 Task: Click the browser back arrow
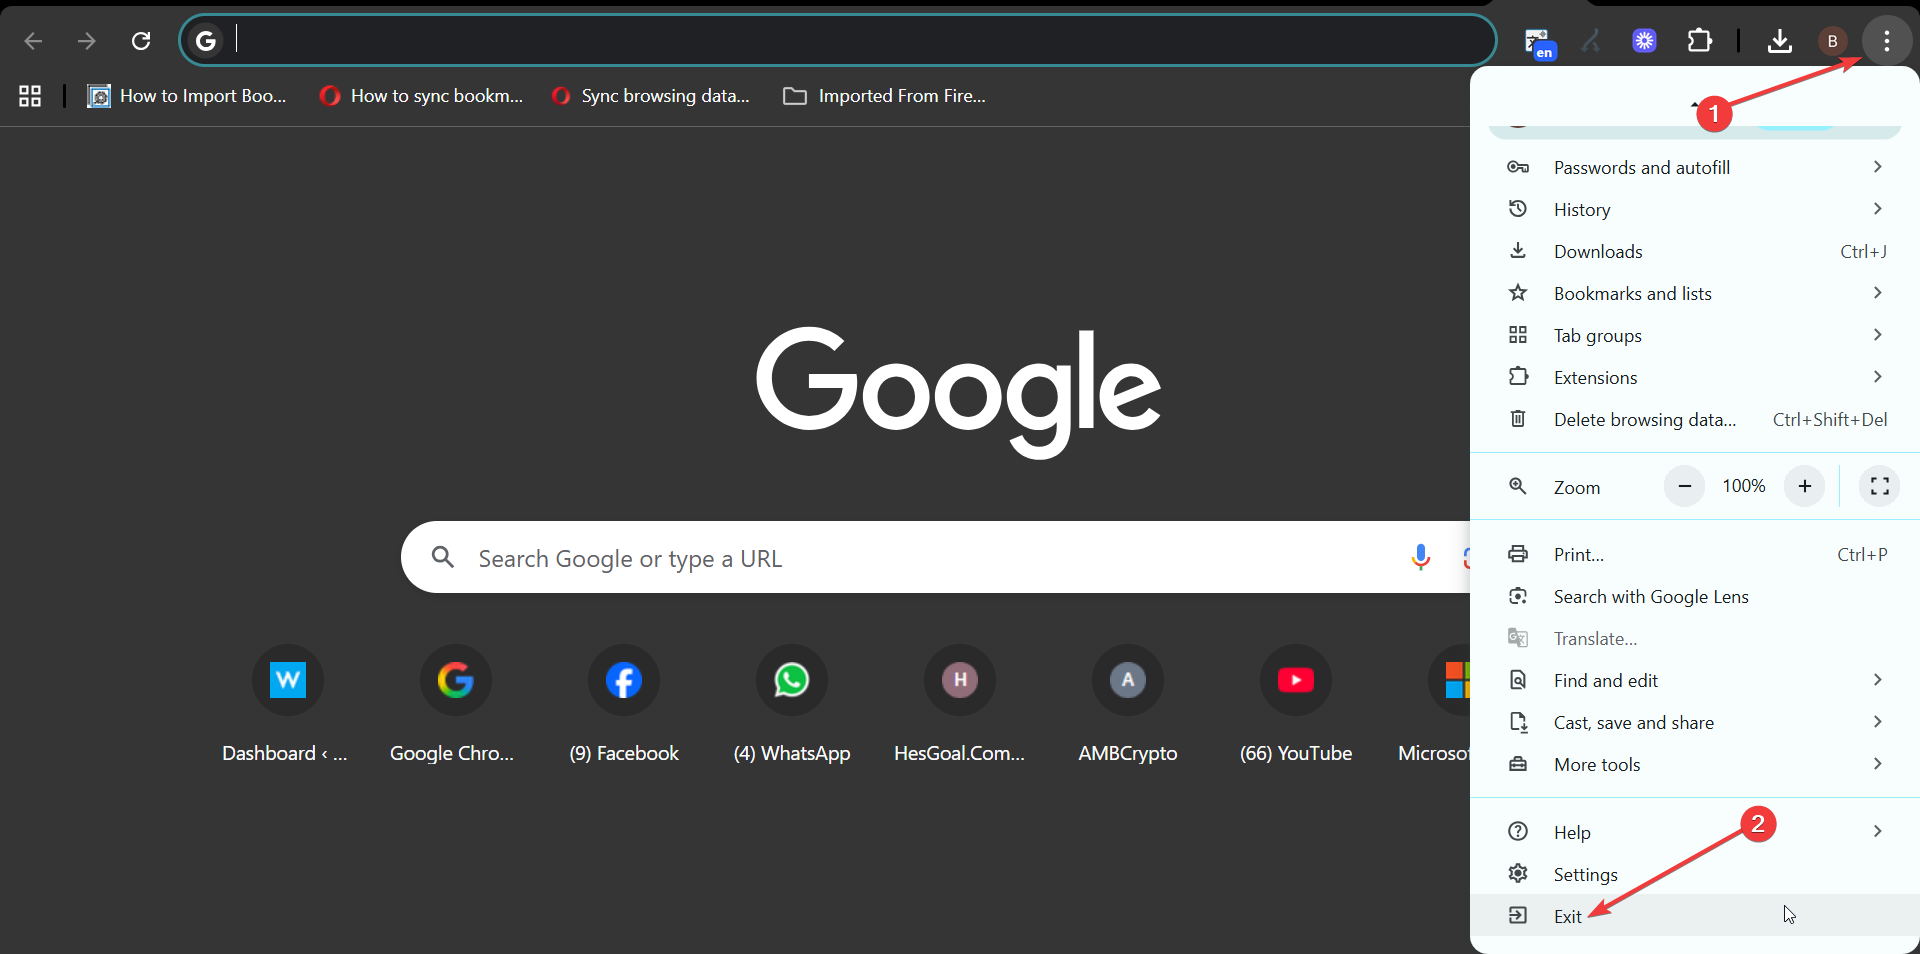[33, 41]
